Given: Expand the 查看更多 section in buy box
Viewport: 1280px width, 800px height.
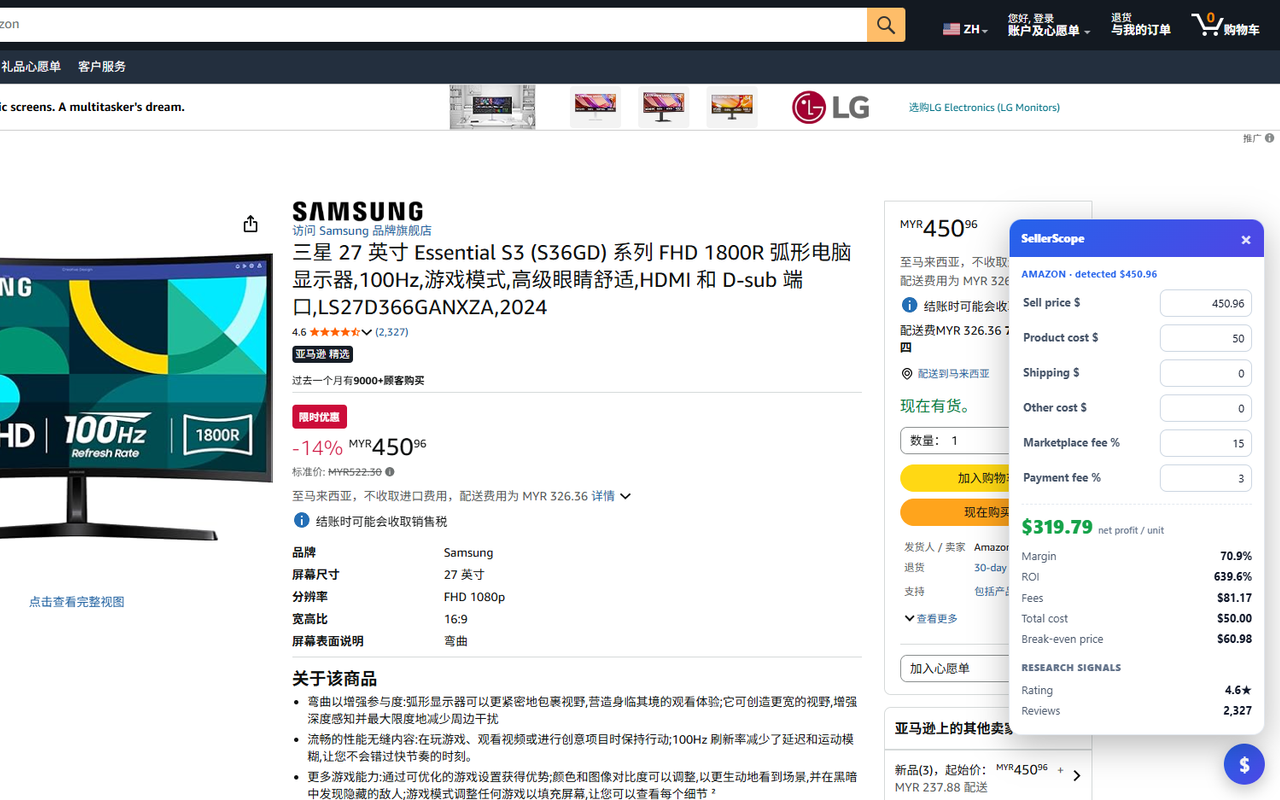Looking at the screenshot, I should pyautogui.click(x=931, y=618).
